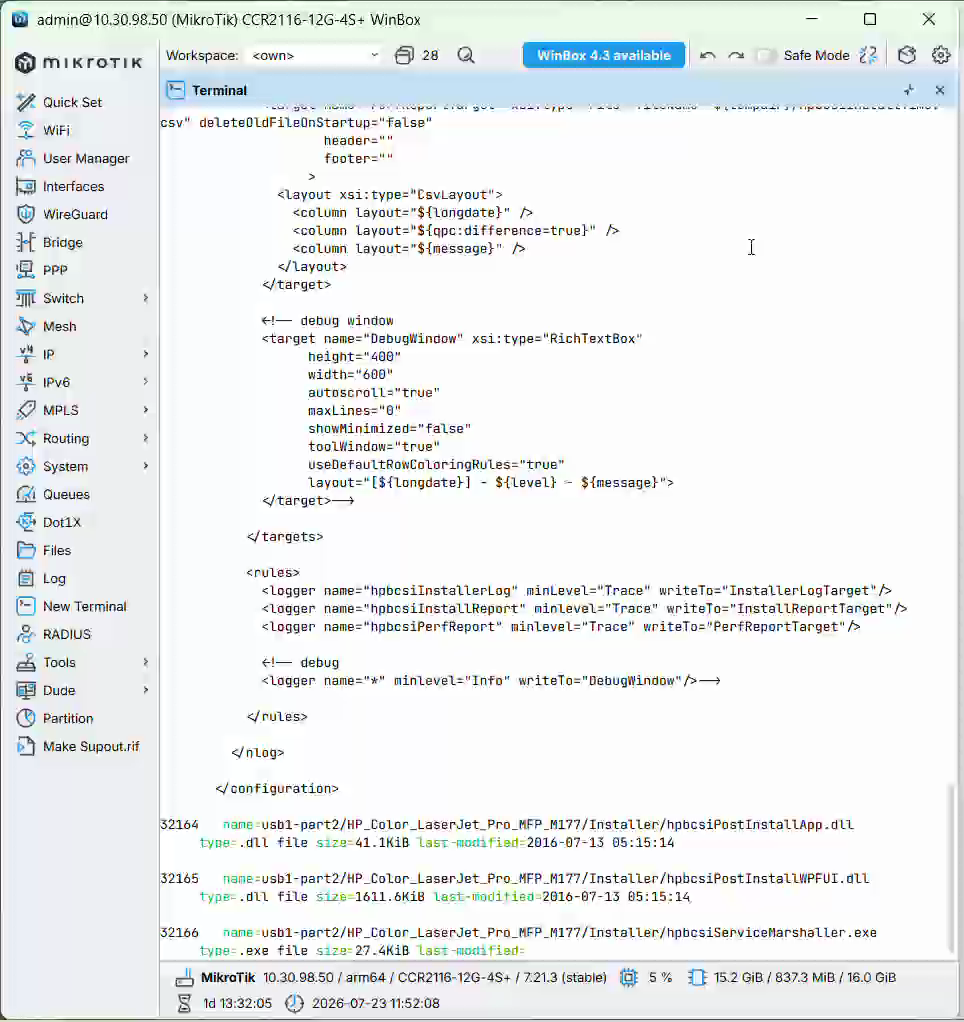Click the '<rules>' line in terminal

click(272, 573)
